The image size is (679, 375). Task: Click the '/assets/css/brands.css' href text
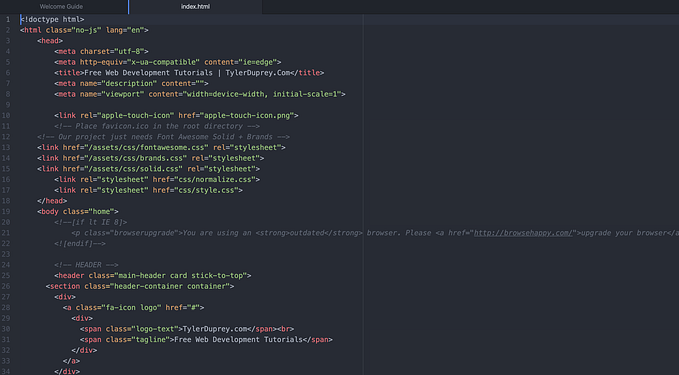pos(136,158)
